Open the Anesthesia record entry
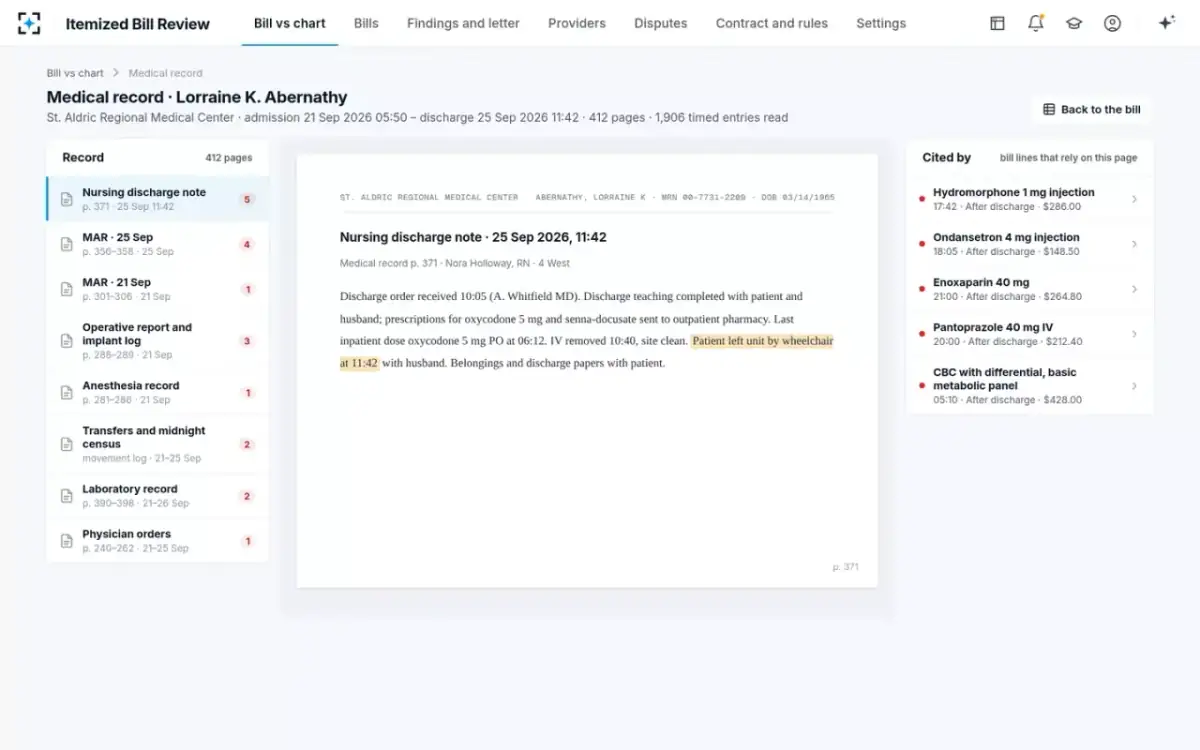Screen dimensions: 1200x750 [157, 393]
